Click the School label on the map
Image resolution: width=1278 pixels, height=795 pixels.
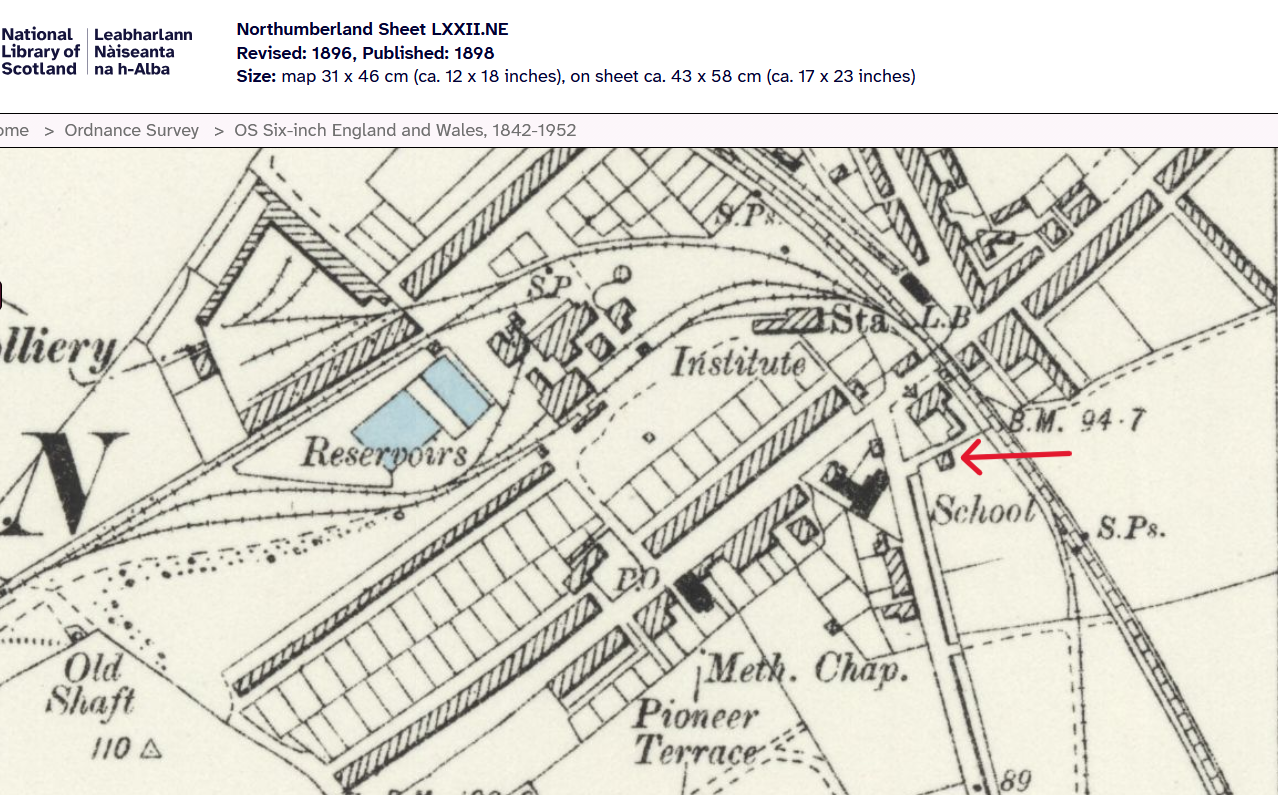(x=983, y=511)
